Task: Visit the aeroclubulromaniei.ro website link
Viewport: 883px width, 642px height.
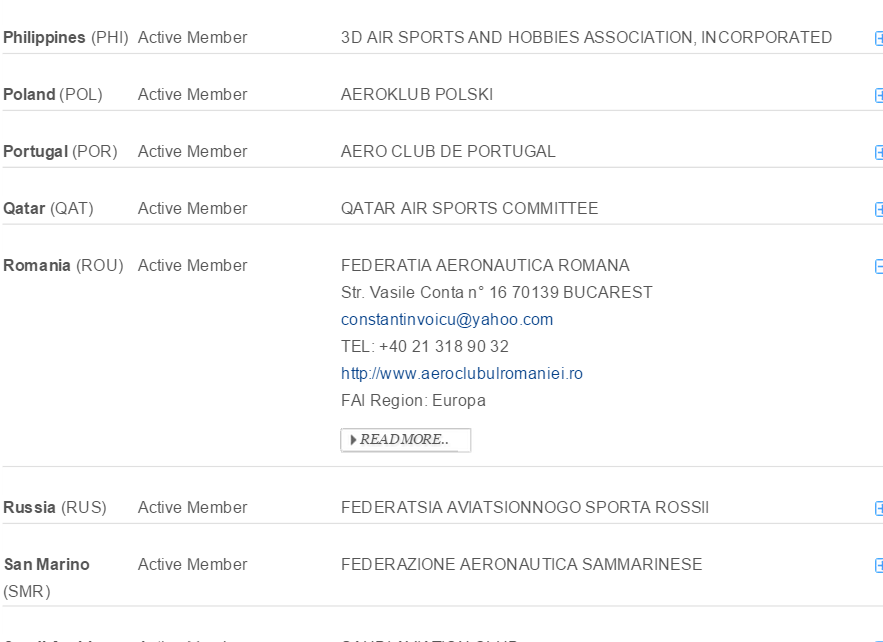Action: [x=462, y=374]
